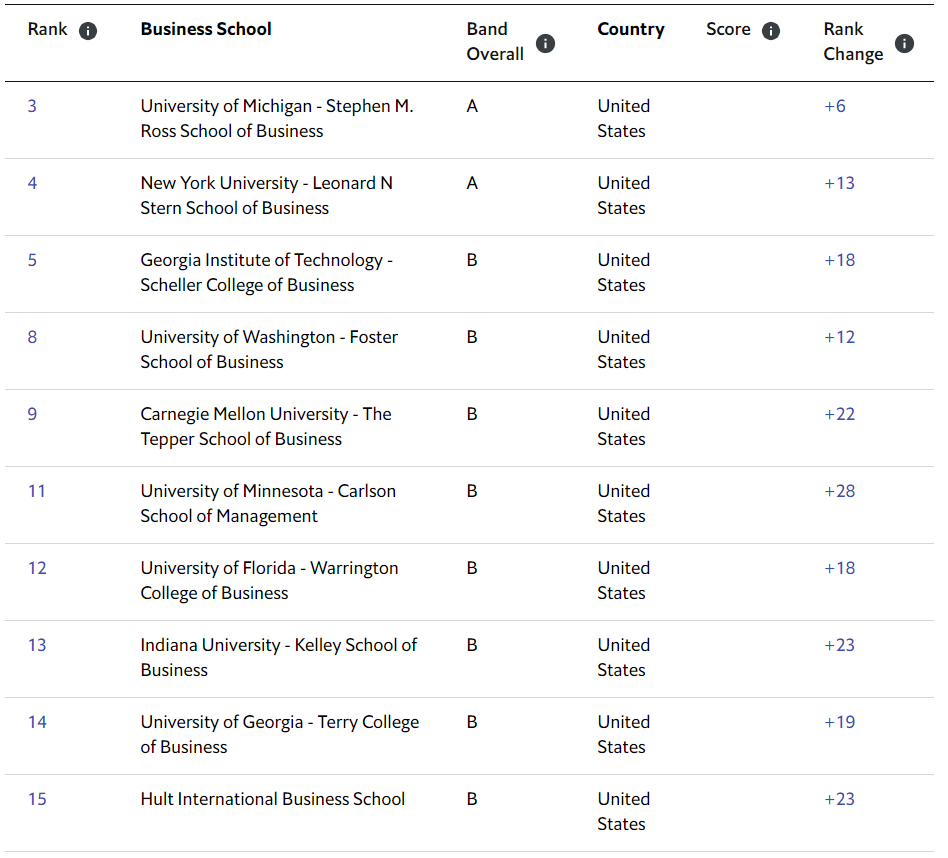Viewport: 948px width, 858px height.
Task: Click Indiana University Kelley School of Business
Action: tap(278, 657)
